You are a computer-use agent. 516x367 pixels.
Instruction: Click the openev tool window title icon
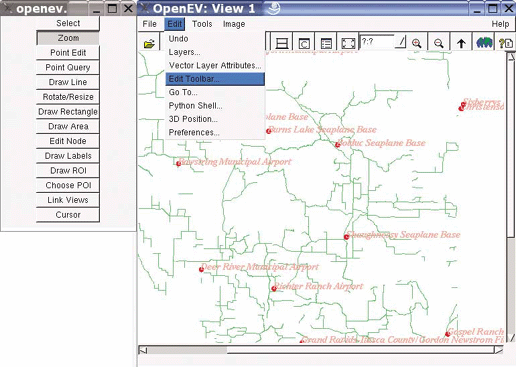pos(8,8)
